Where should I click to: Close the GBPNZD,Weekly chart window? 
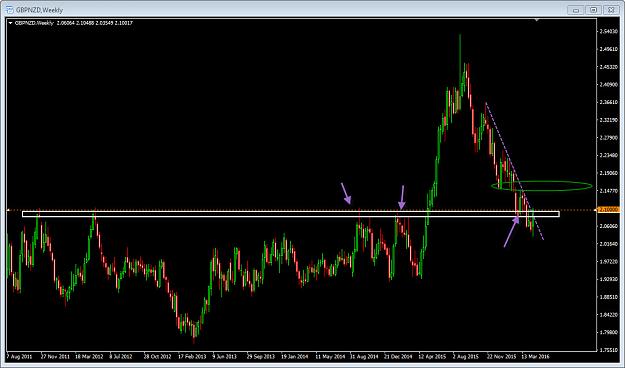pyautogui.click(x=611, y=10)
